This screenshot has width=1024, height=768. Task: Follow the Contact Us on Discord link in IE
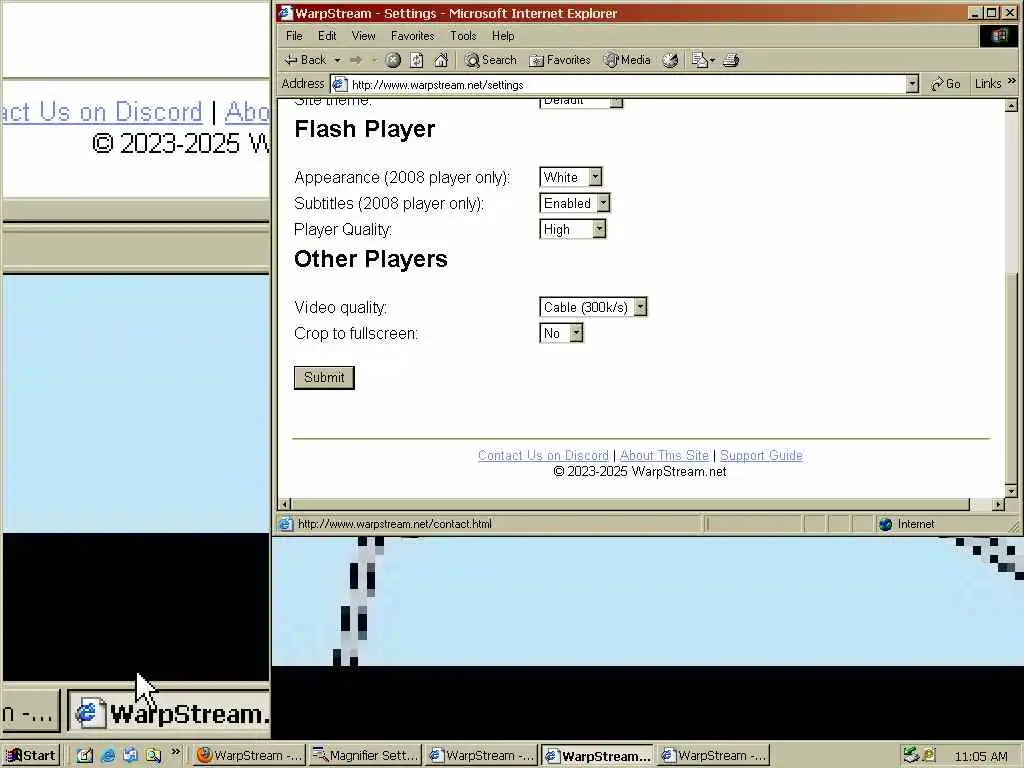coord(543,455)
